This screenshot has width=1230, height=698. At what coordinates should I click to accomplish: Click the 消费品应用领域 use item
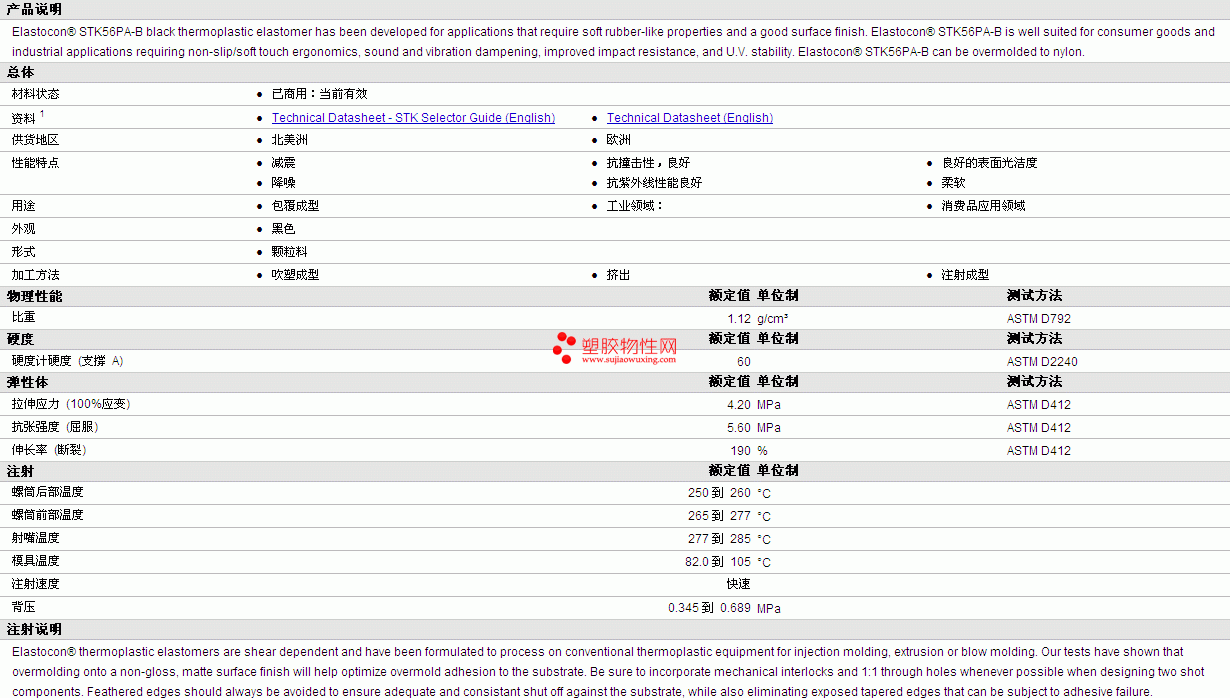(984, 206)
